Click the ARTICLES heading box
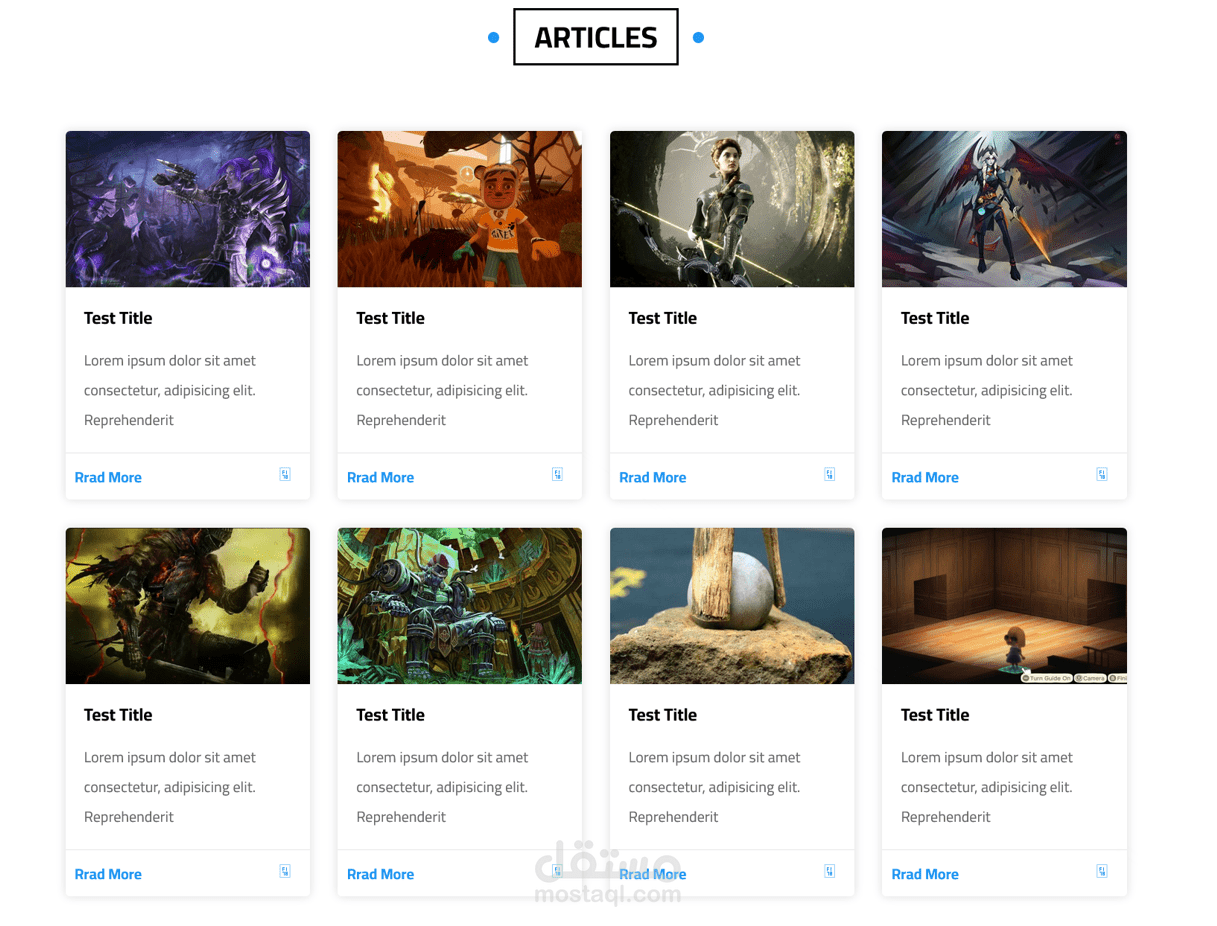1217x926 pixels. pyautogui.click(x=596, y=37)
